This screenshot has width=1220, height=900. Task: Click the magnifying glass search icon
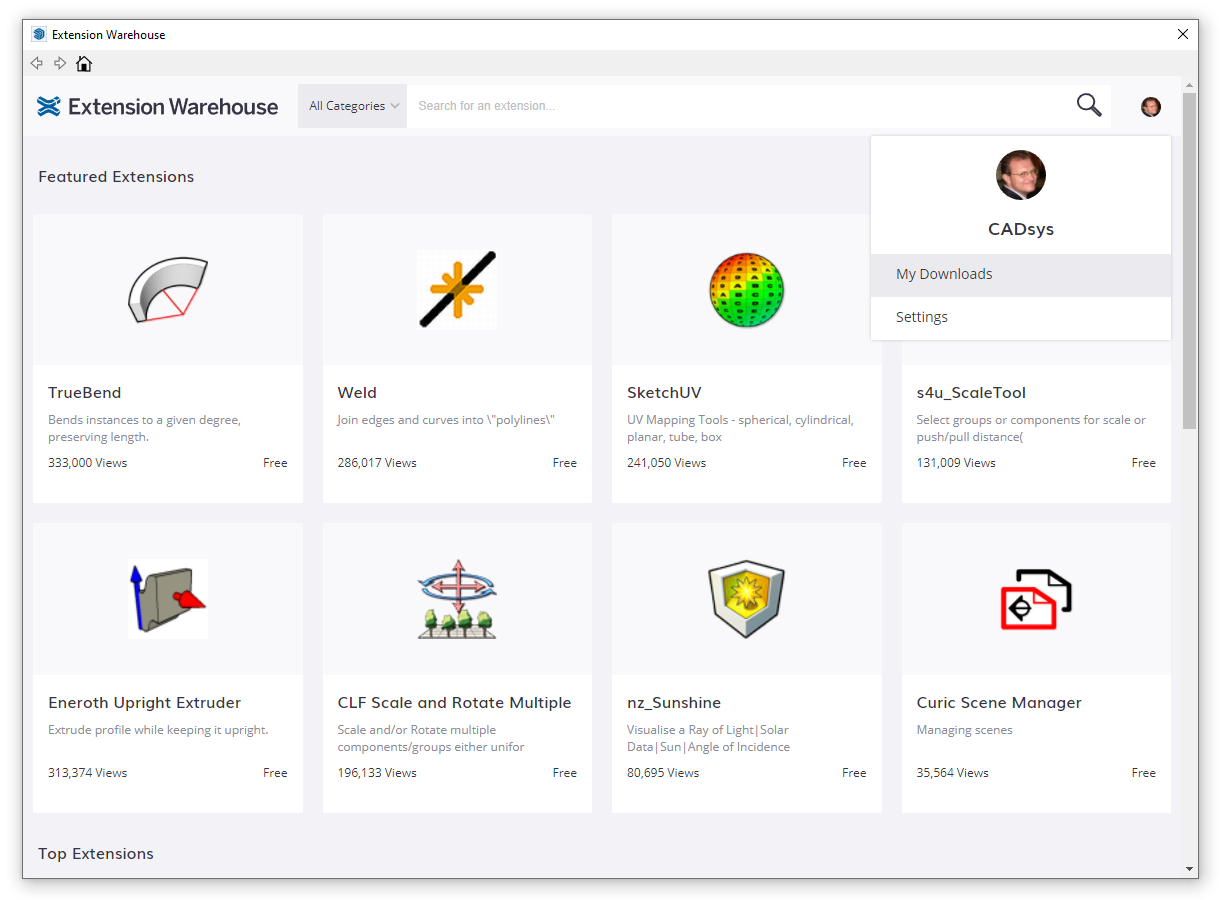(1089, 105)
